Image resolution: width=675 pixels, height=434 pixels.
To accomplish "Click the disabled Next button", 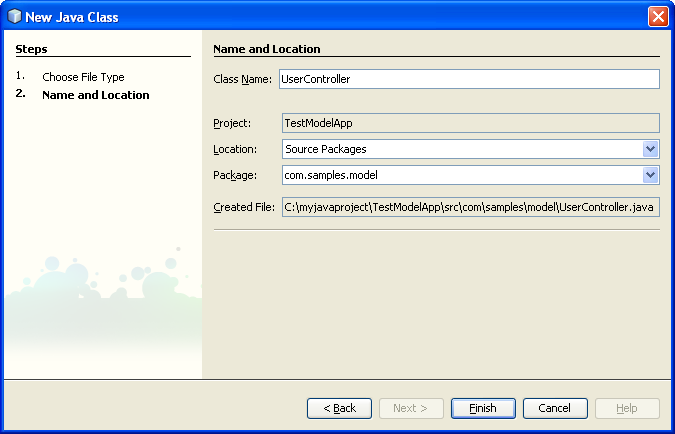I will [411, 408].
